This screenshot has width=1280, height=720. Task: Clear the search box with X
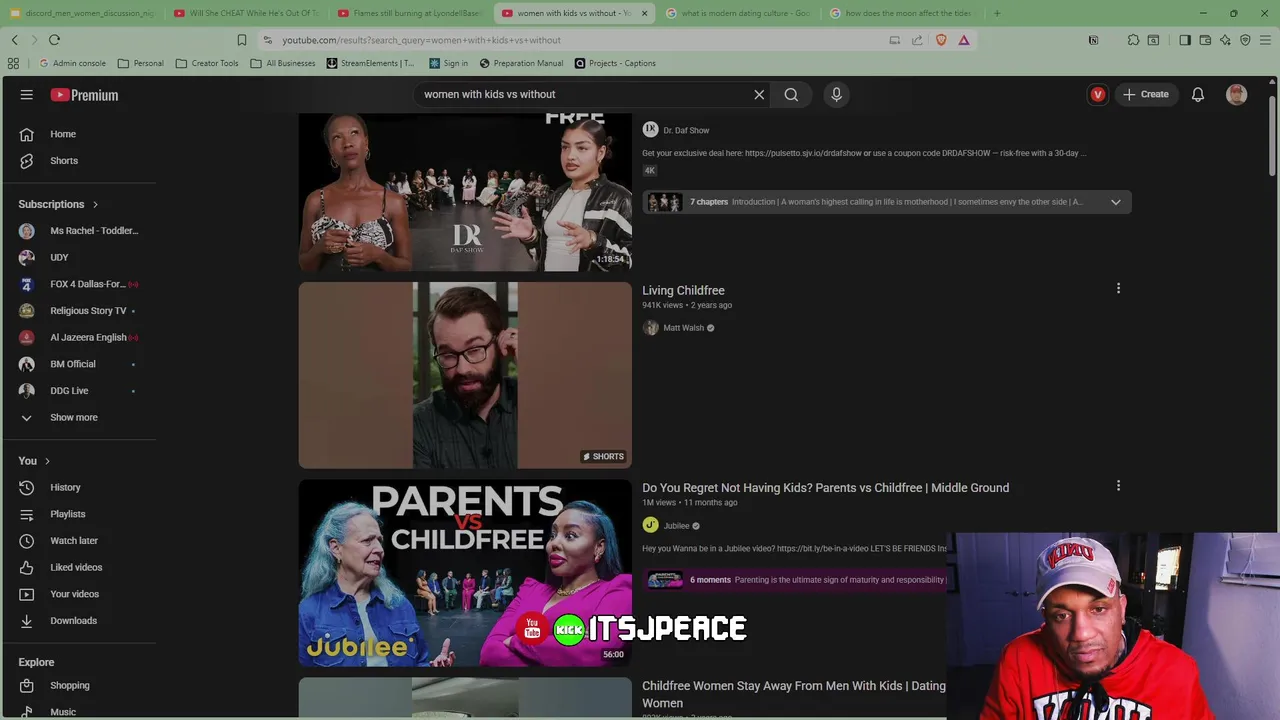(x=759, y=94)
